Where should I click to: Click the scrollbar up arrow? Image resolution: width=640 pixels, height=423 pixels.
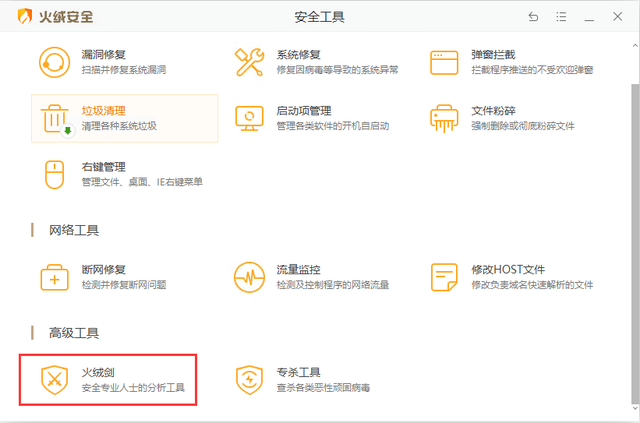635,45
